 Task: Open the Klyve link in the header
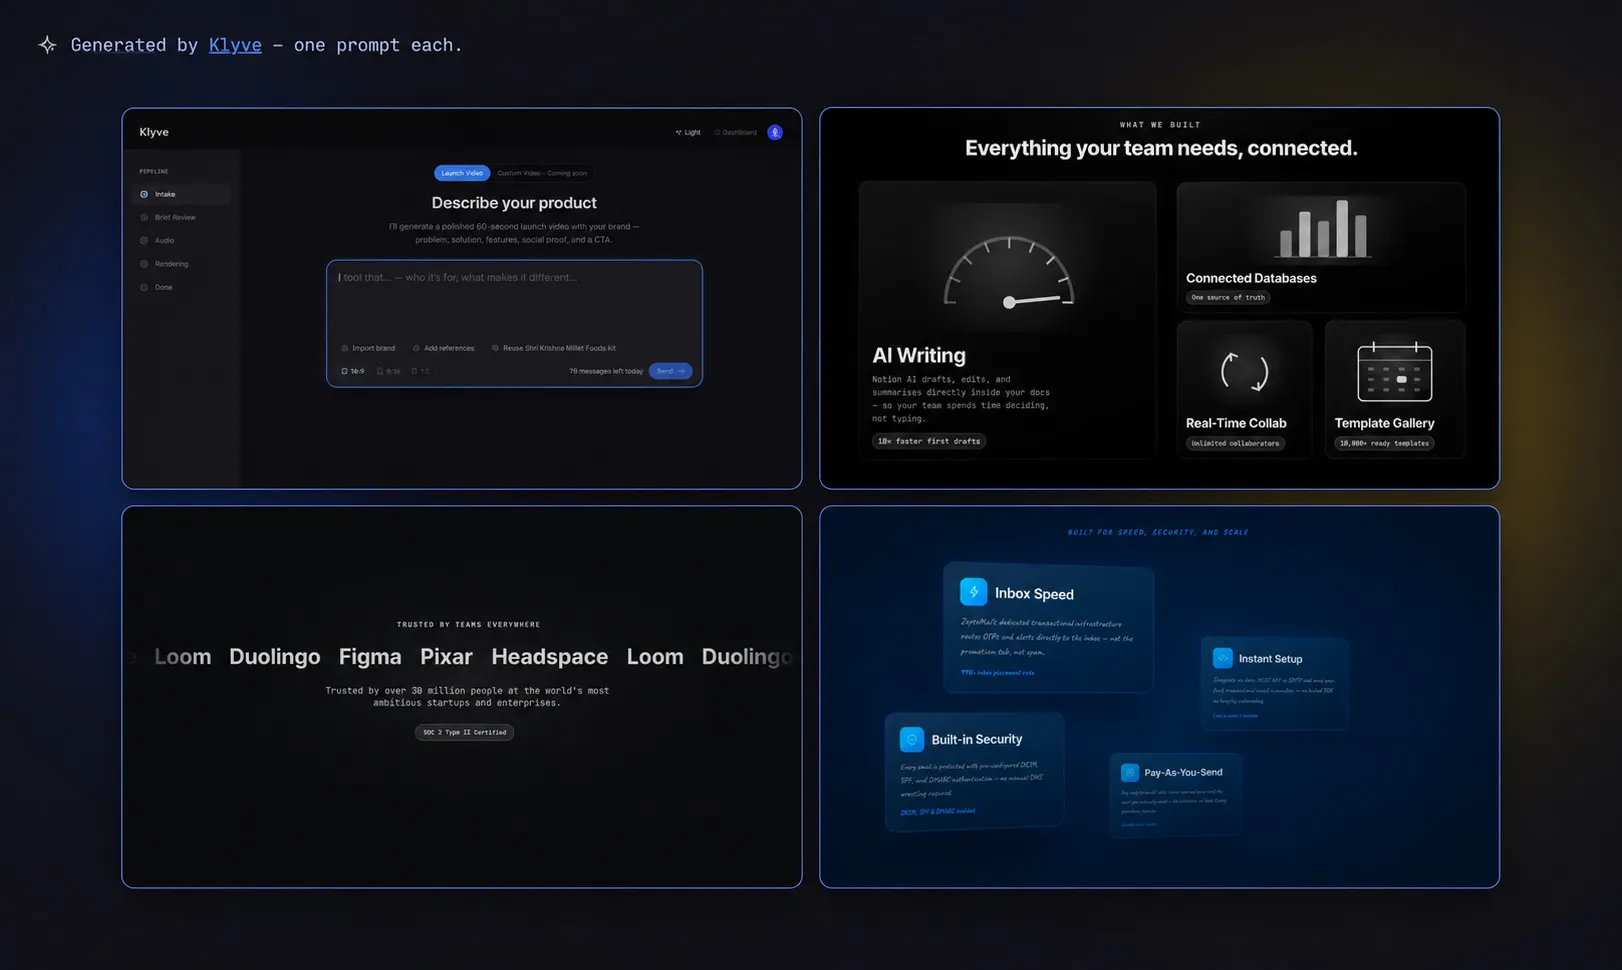(x=235, y=45)
